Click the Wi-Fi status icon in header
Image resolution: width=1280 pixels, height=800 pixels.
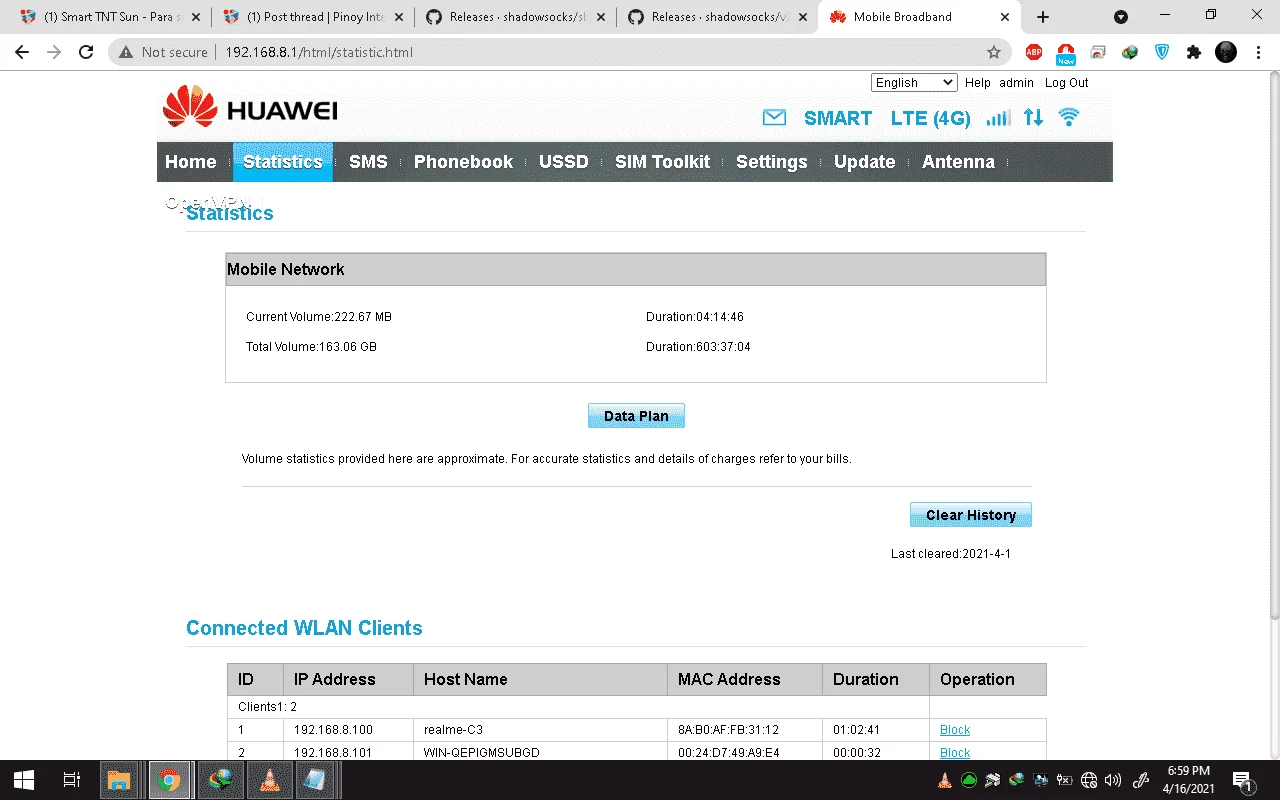coord(1069,117)
